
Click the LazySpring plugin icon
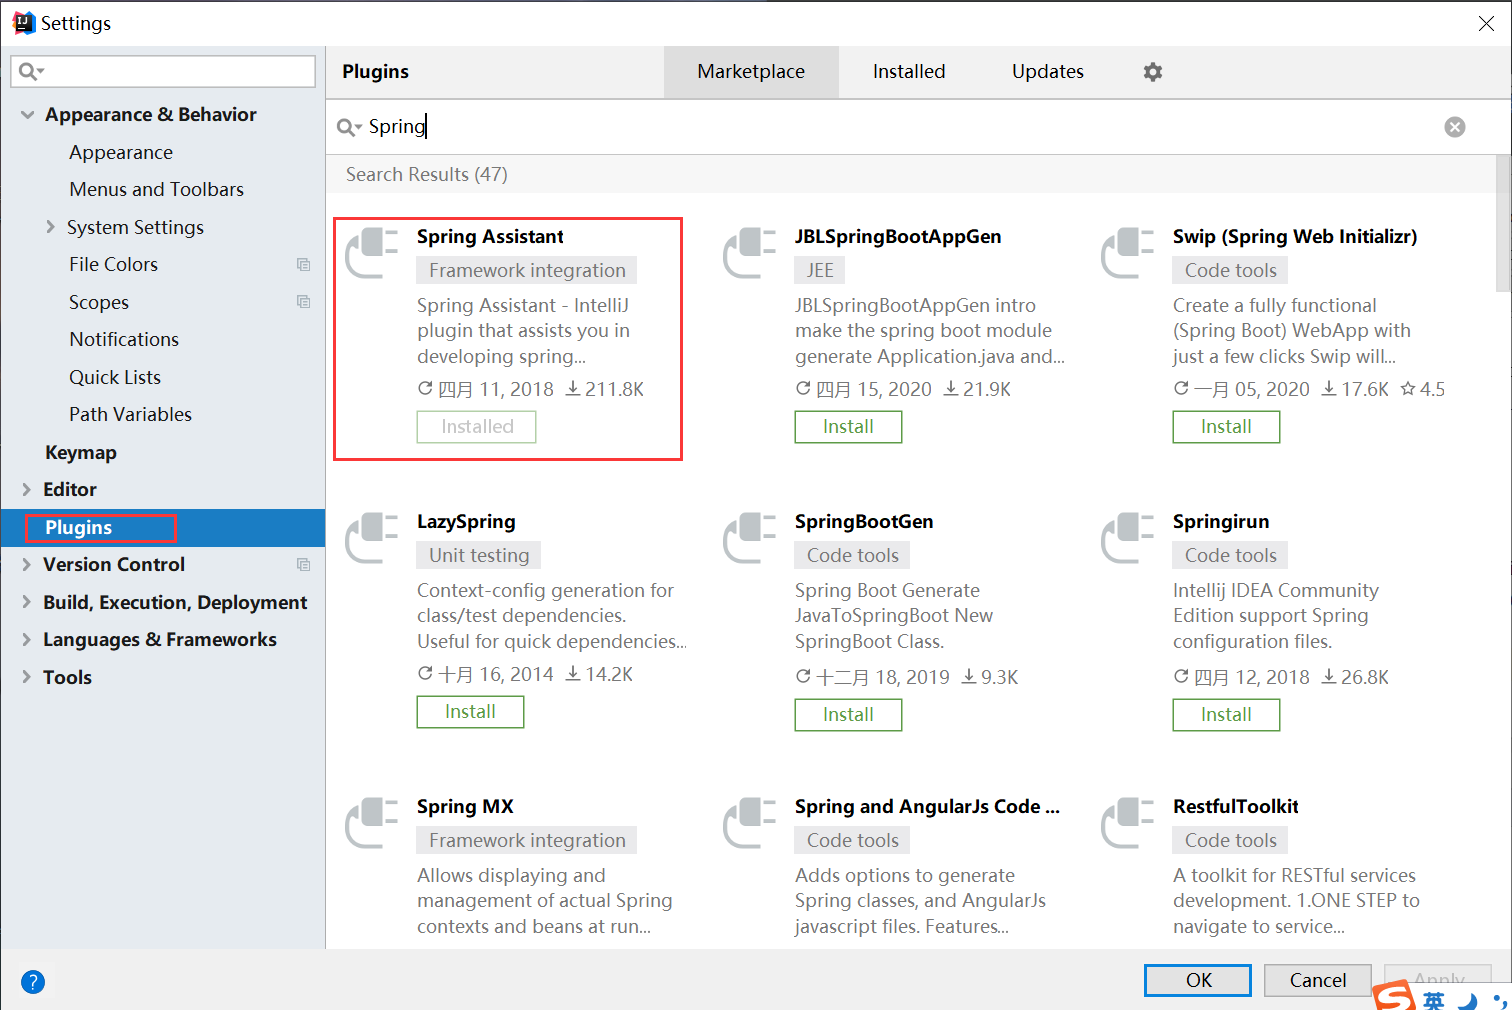[x=372, y=538]
